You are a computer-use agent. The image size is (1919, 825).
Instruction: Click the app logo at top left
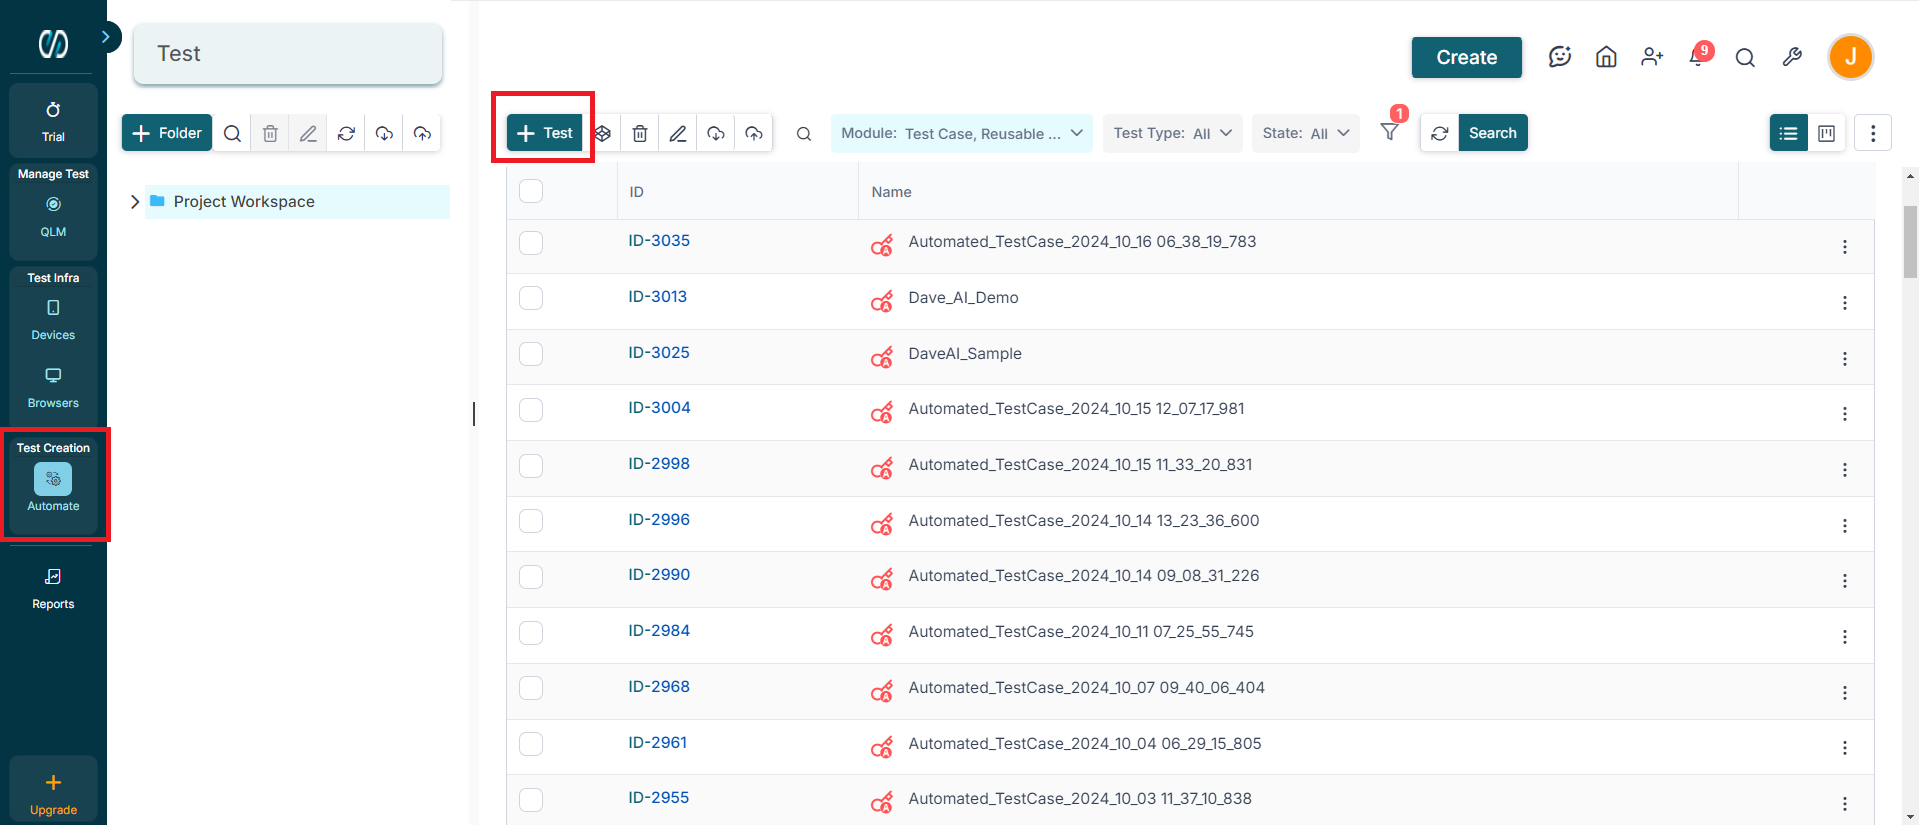(x=53, y=44)
